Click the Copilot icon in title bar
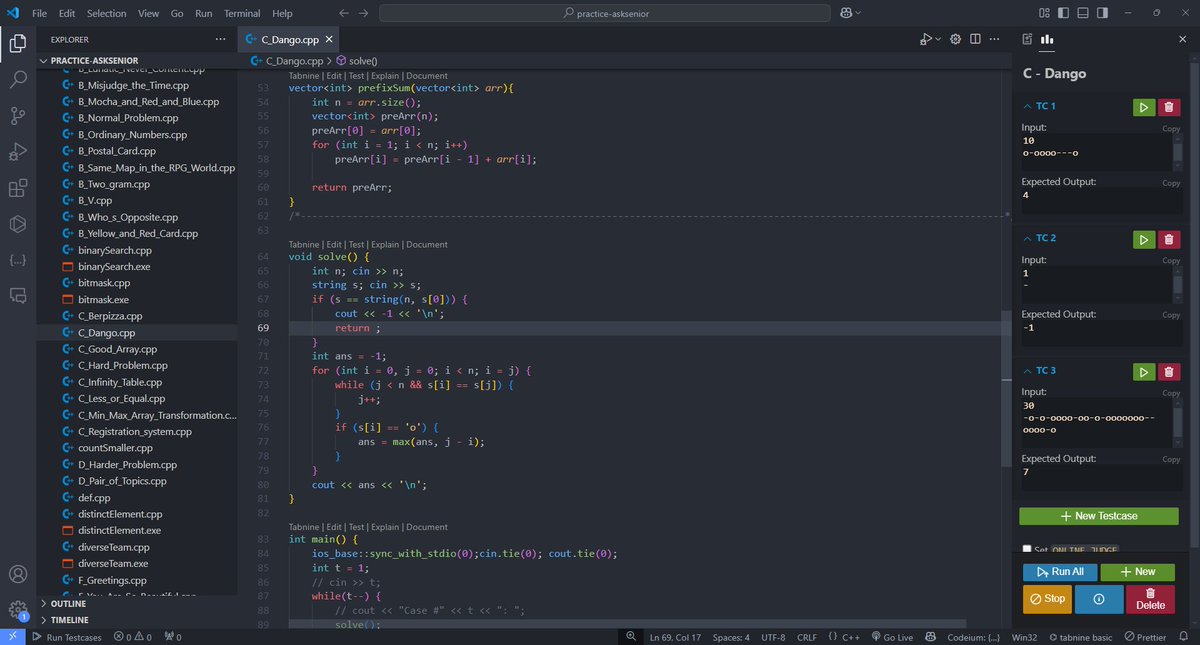The height and width of the screenshot is (645, 1200). (x=846, y=13)
